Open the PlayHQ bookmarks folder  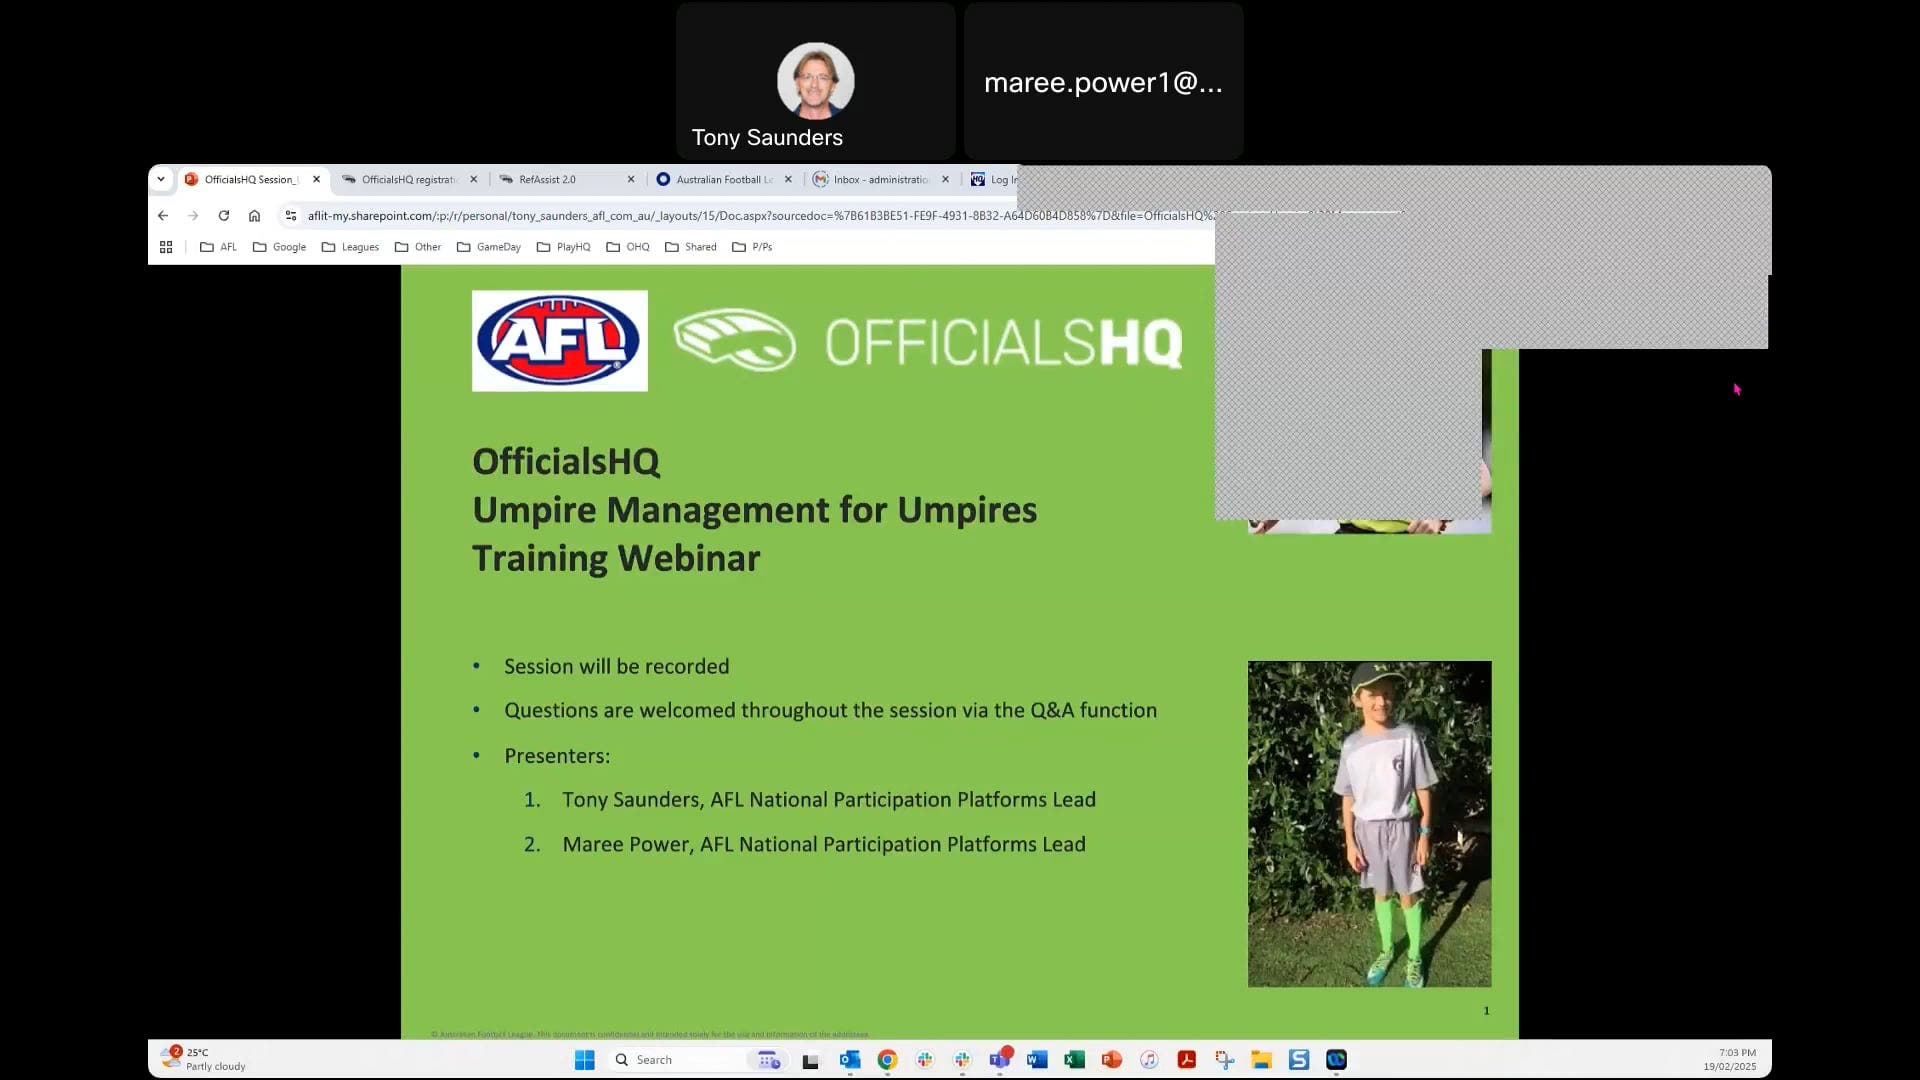pyautogui.click(x=563, y=247)
